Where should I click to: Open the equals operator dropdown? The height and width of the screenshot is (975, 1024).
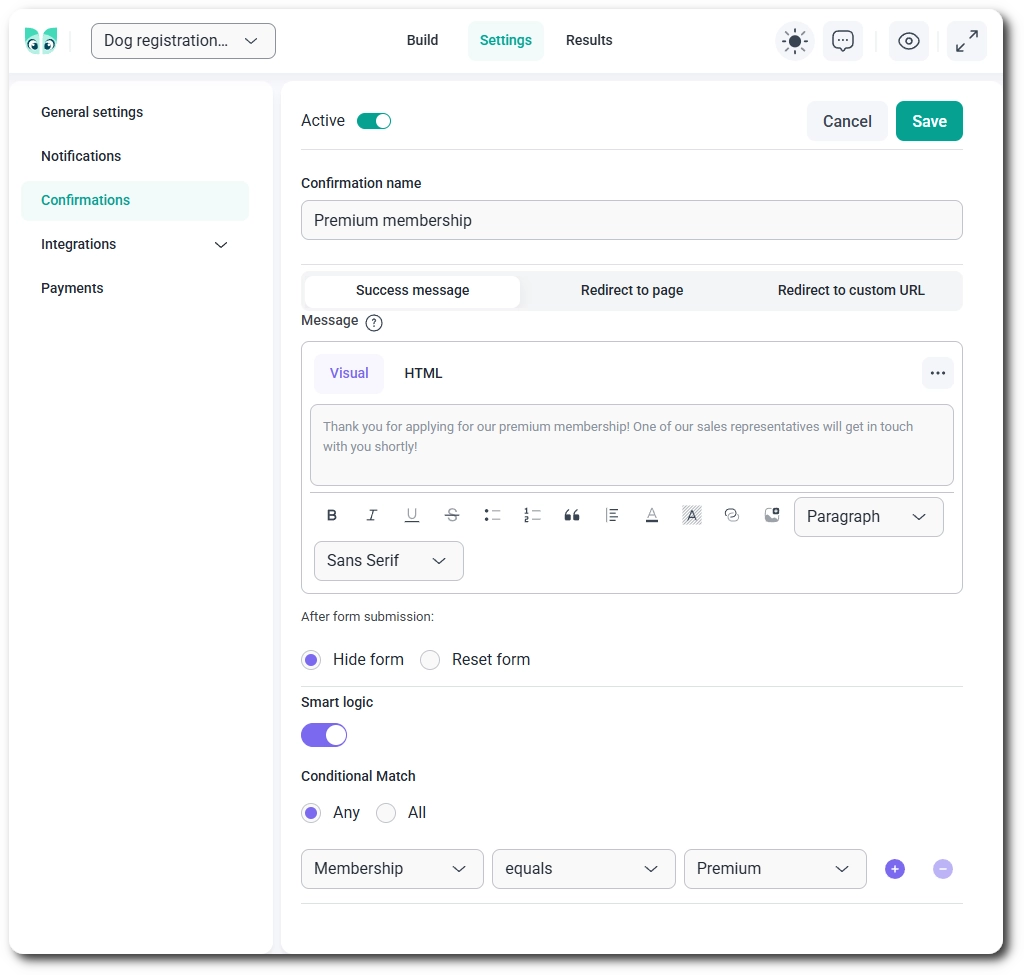click(583, 869)
